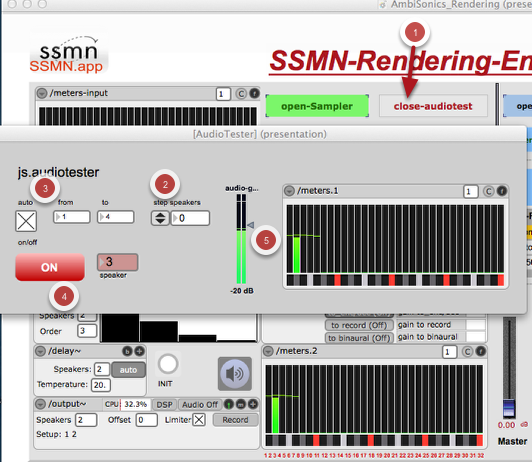Click the Offset number box
This screenshot has height=462, width=532.
pos(147,420)
